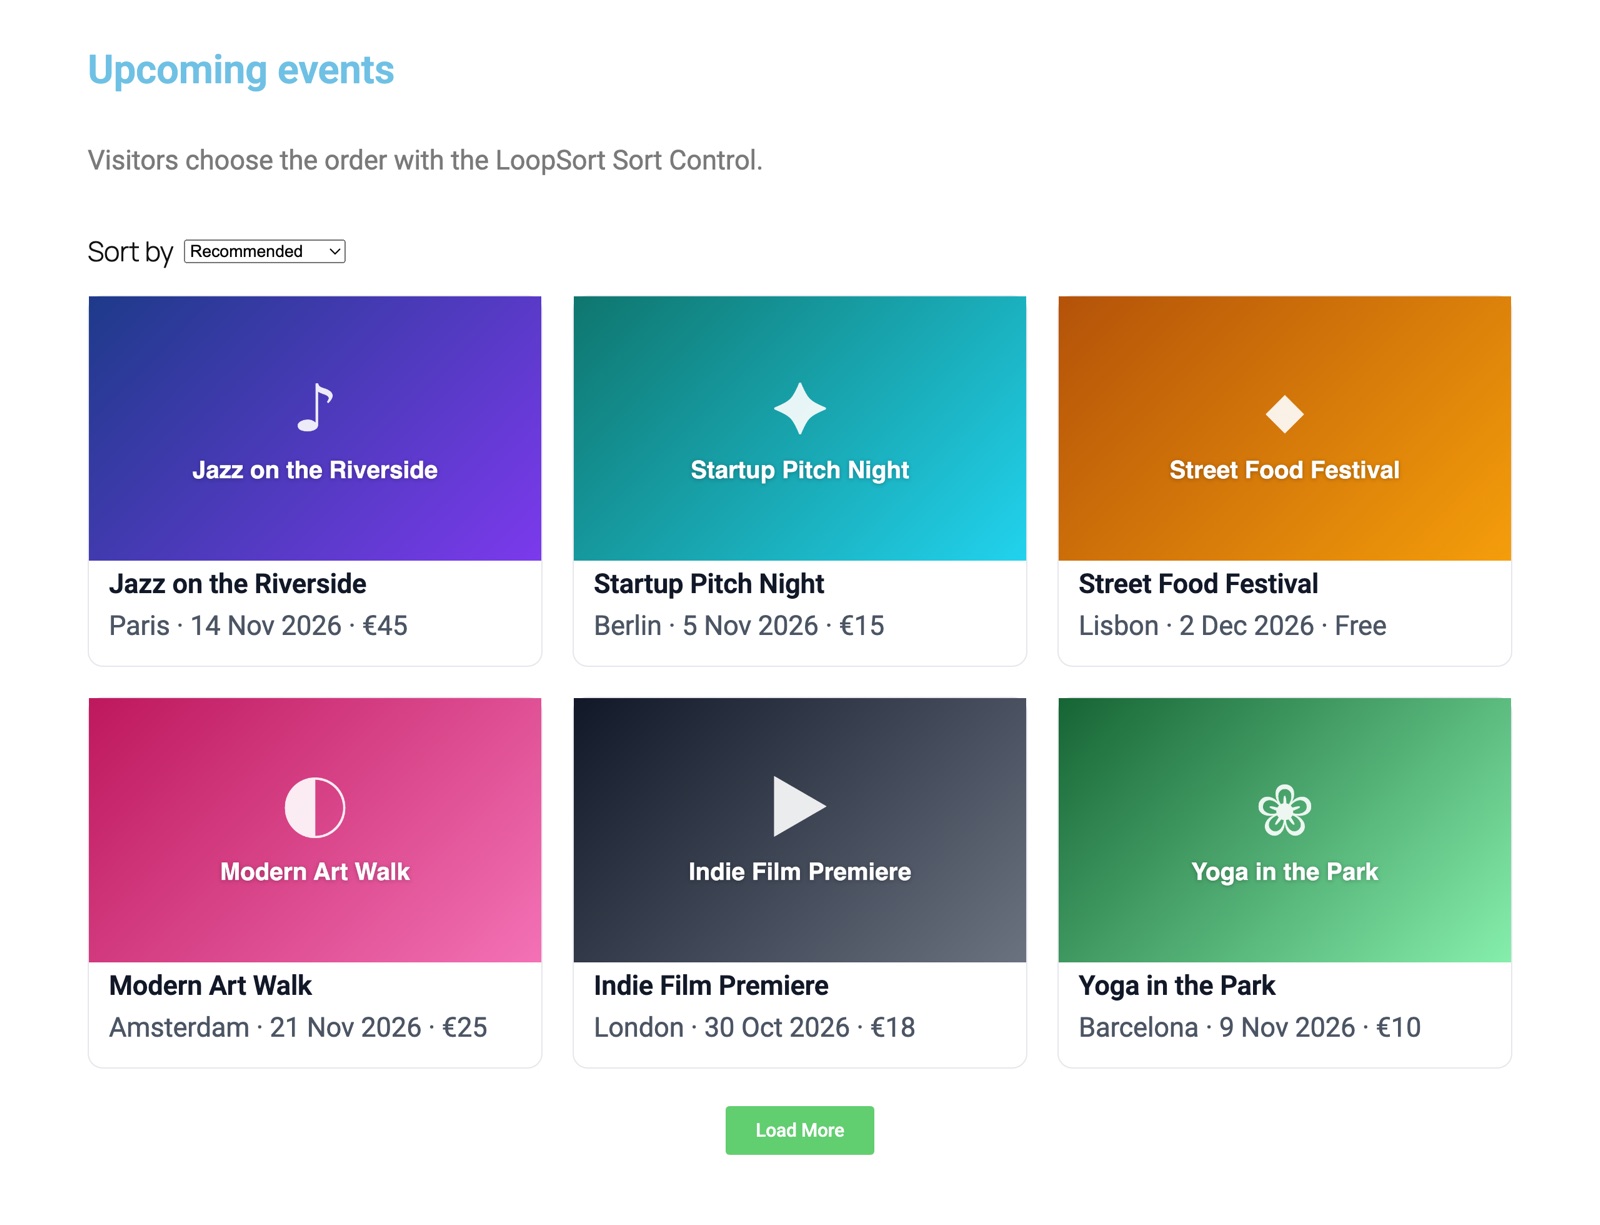Click 'Paris · 14 Nov 2026 · €45' text
The width and height of the screenshot is (1600, 1225).
[258, 626]
